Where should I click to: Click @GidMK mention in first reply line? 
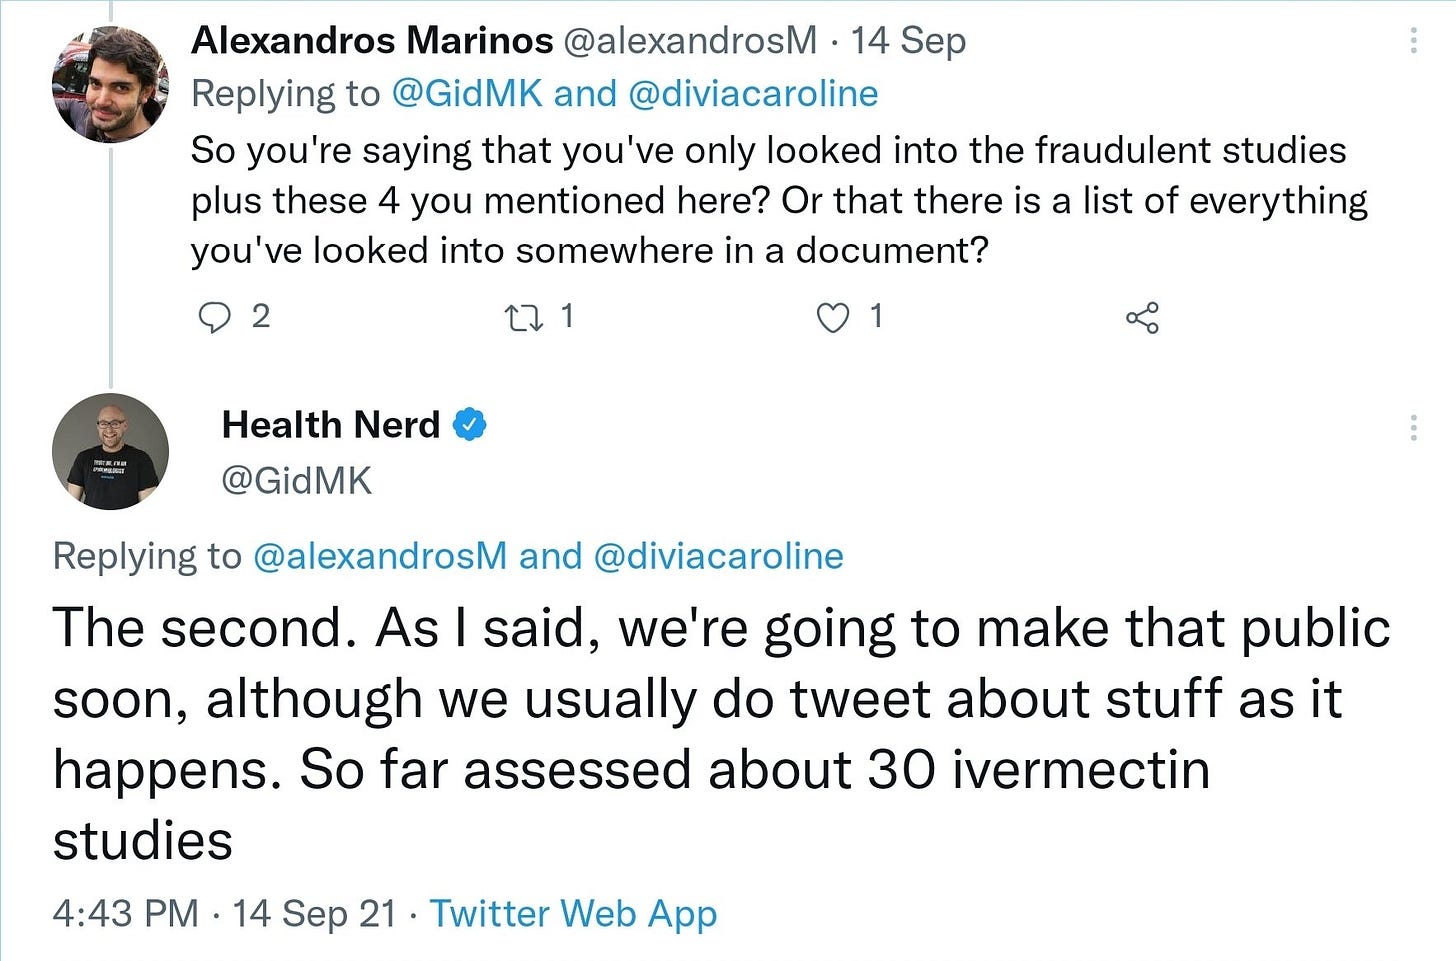click(x=467, y=94)
